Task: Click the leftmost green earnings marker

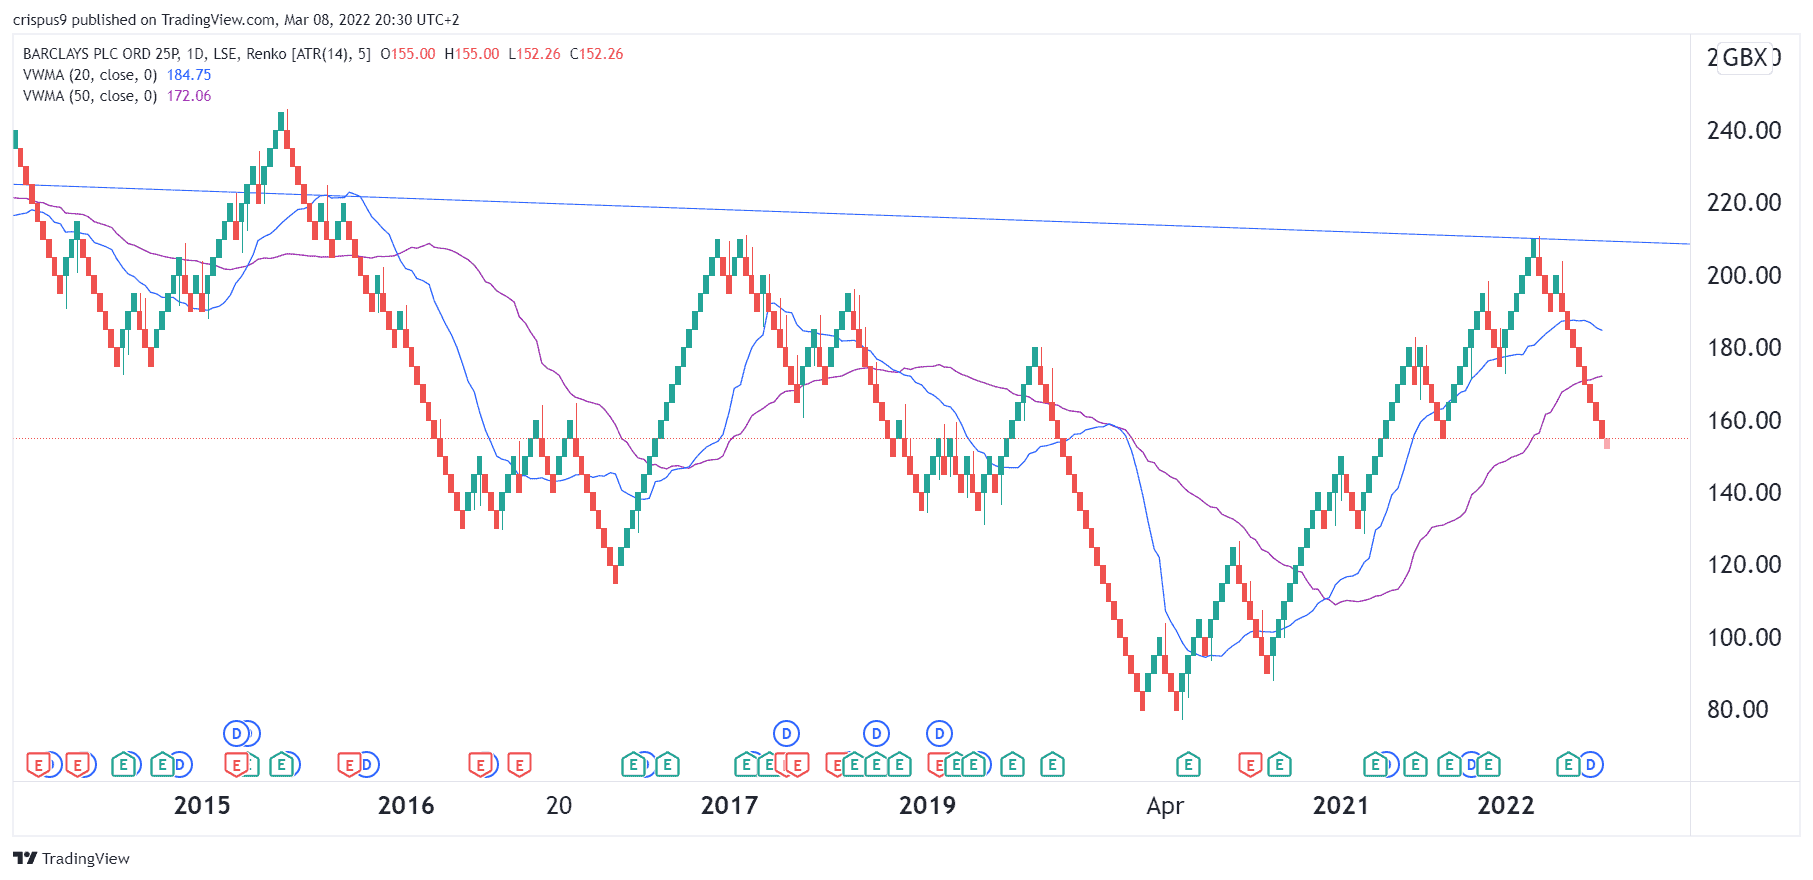Action: (124, 766)
